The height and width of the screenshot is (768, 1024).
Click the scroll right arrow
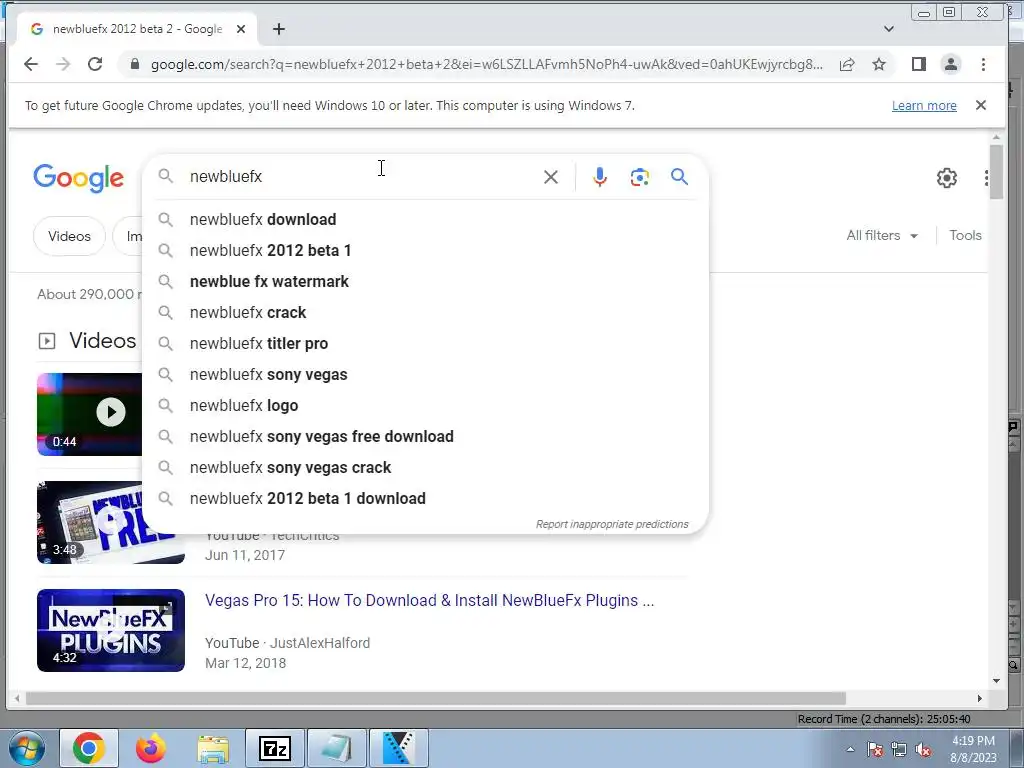point(980,698)
